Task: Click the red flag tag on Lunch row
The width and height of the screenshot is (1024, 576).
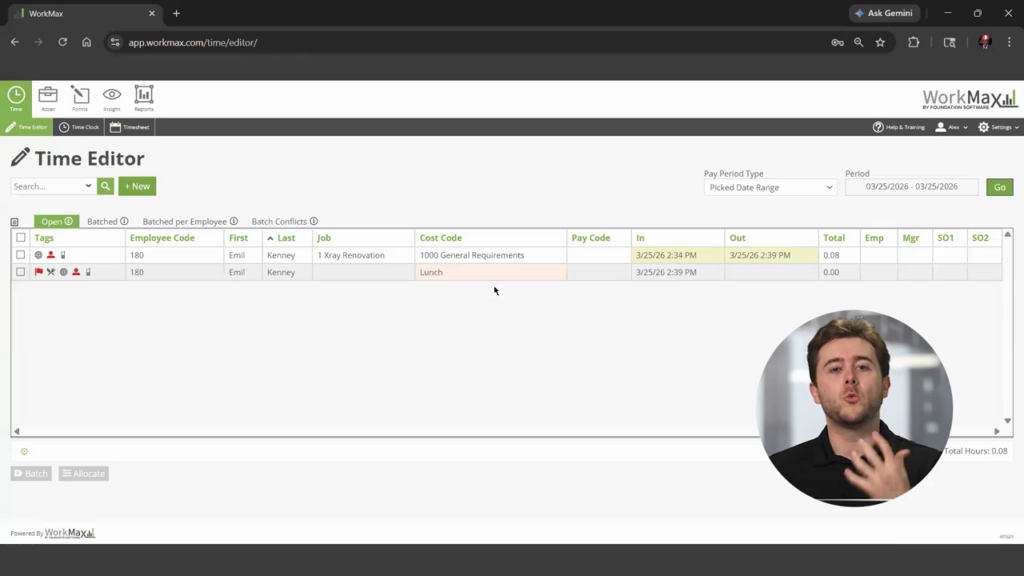Action: 39,272
